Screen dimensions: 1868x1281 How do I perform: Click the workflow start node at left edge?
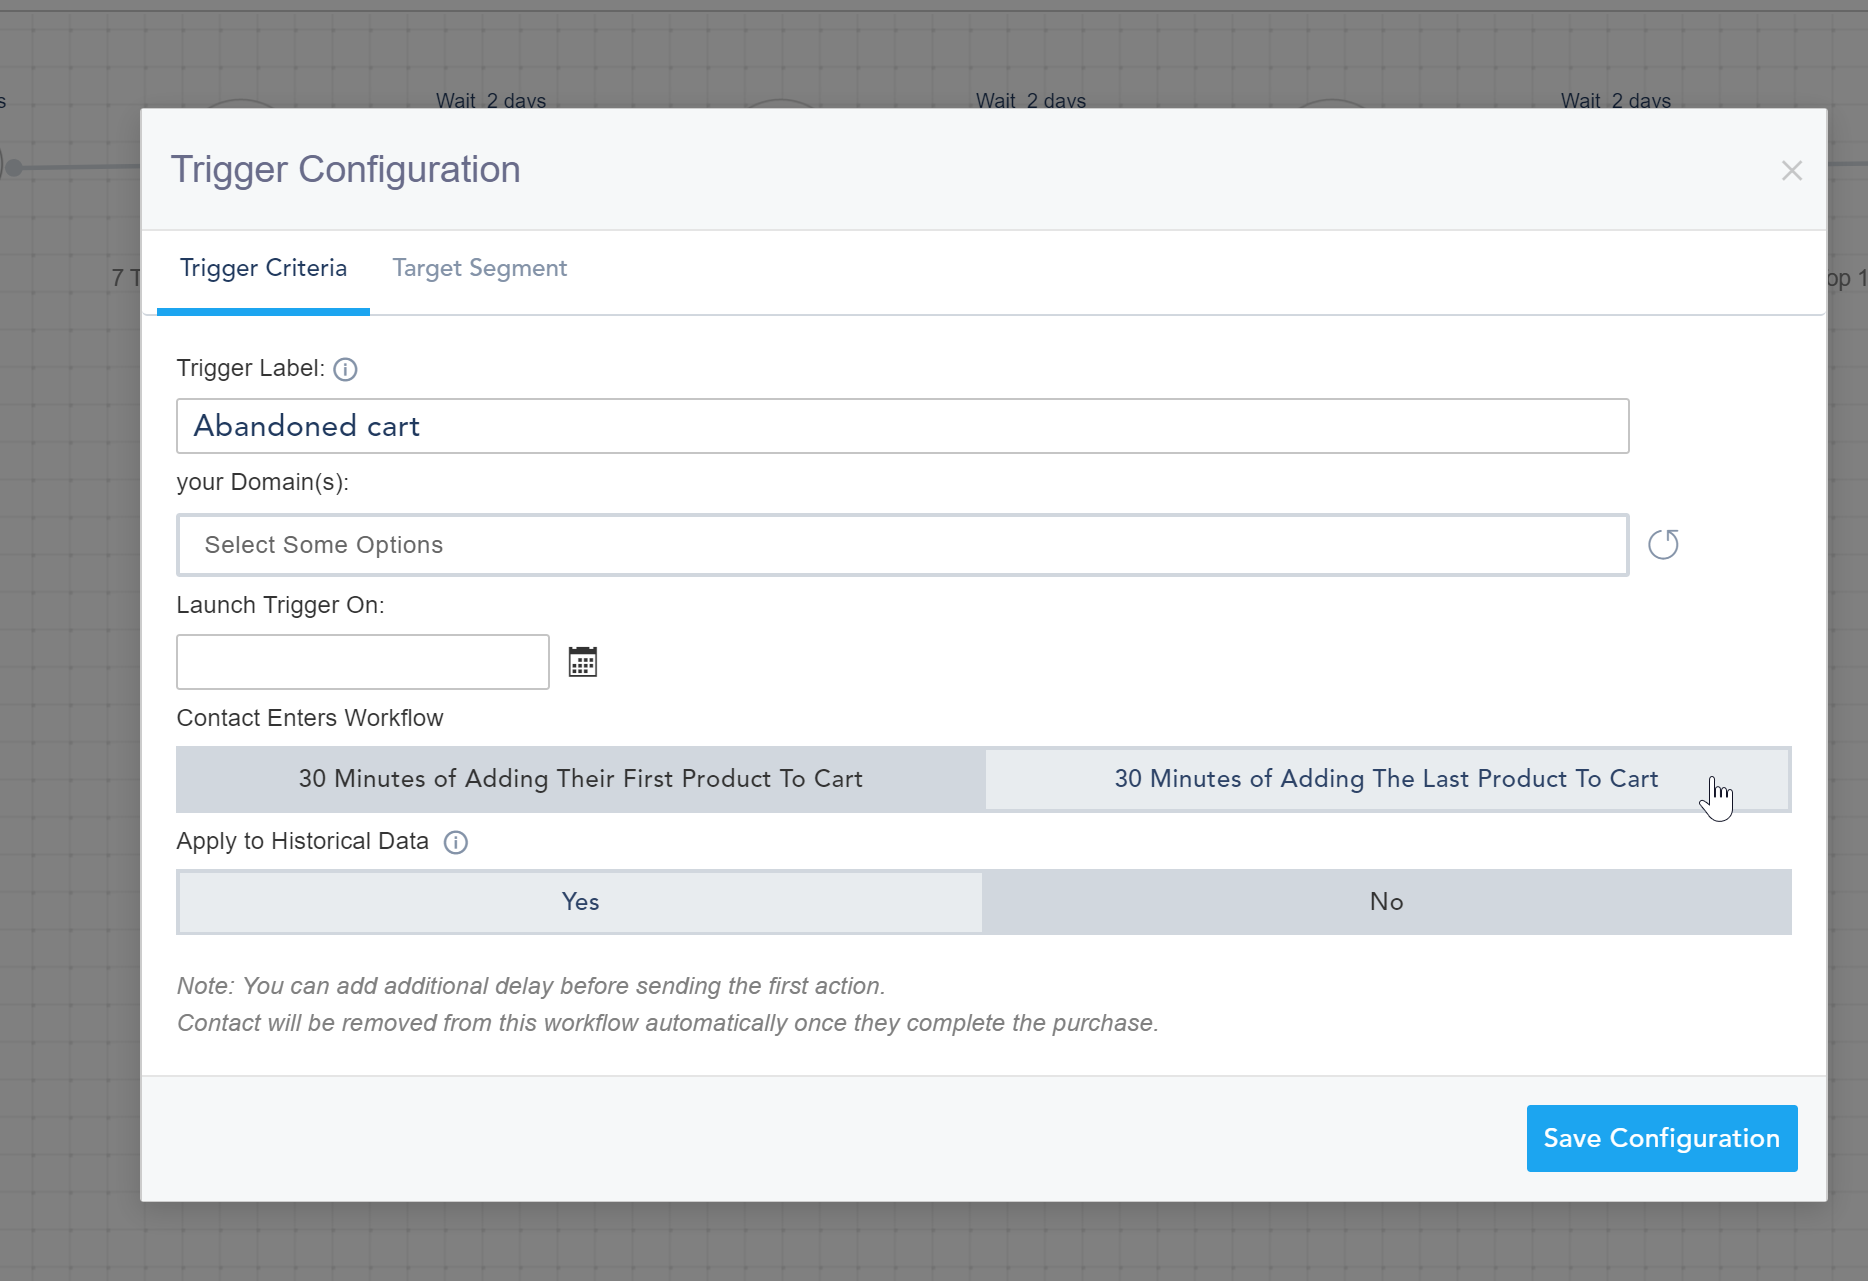(x=12, y=167)
